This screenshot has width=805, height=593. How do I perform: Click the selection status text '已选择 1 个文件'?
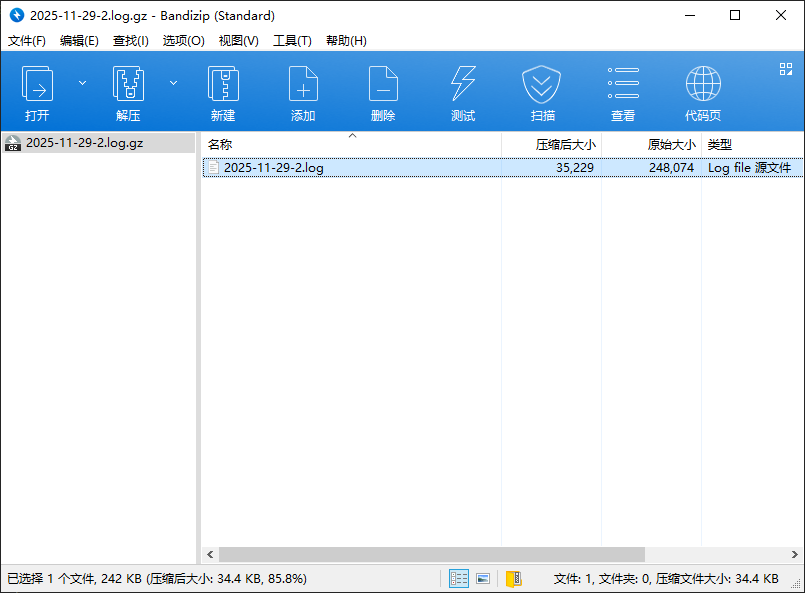pos(51,579)
